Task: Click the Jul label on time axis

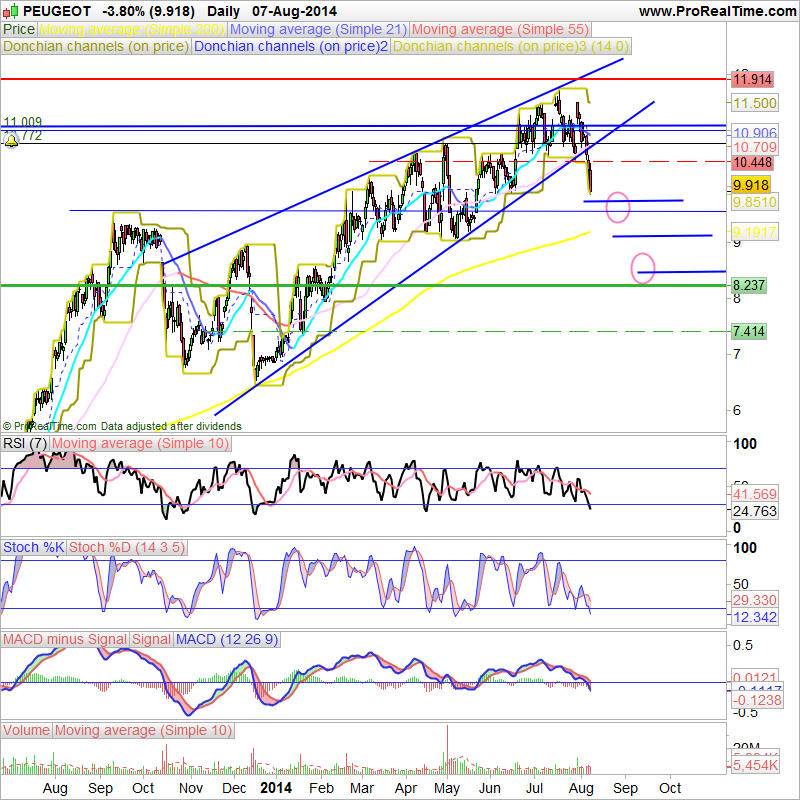Action: (534, 788)
